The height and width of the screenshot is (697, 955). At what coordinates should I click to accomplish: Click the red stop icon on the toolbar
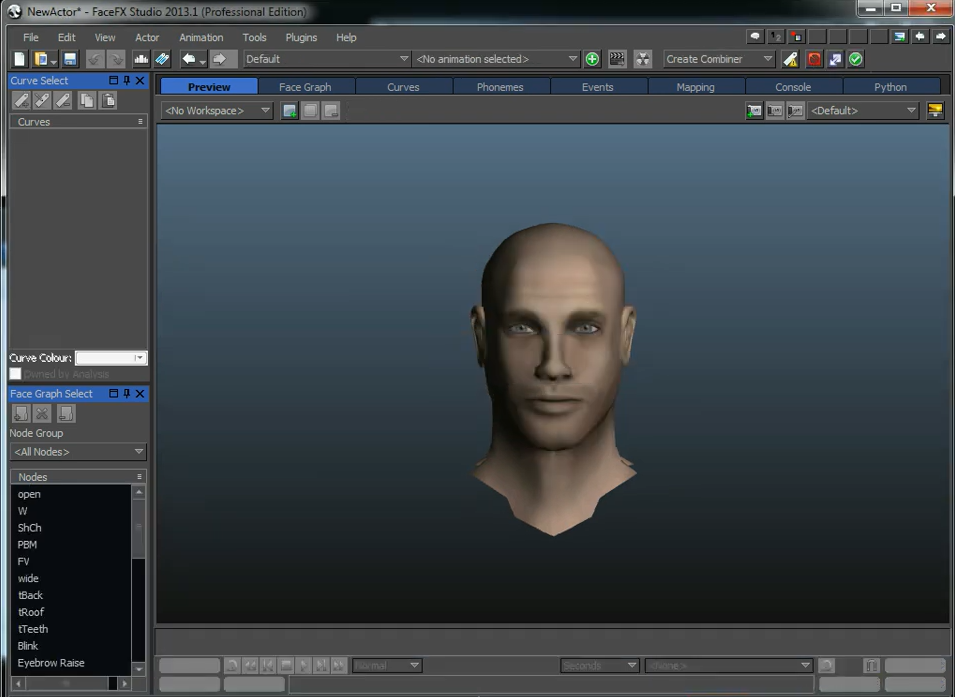click(812, 59)
